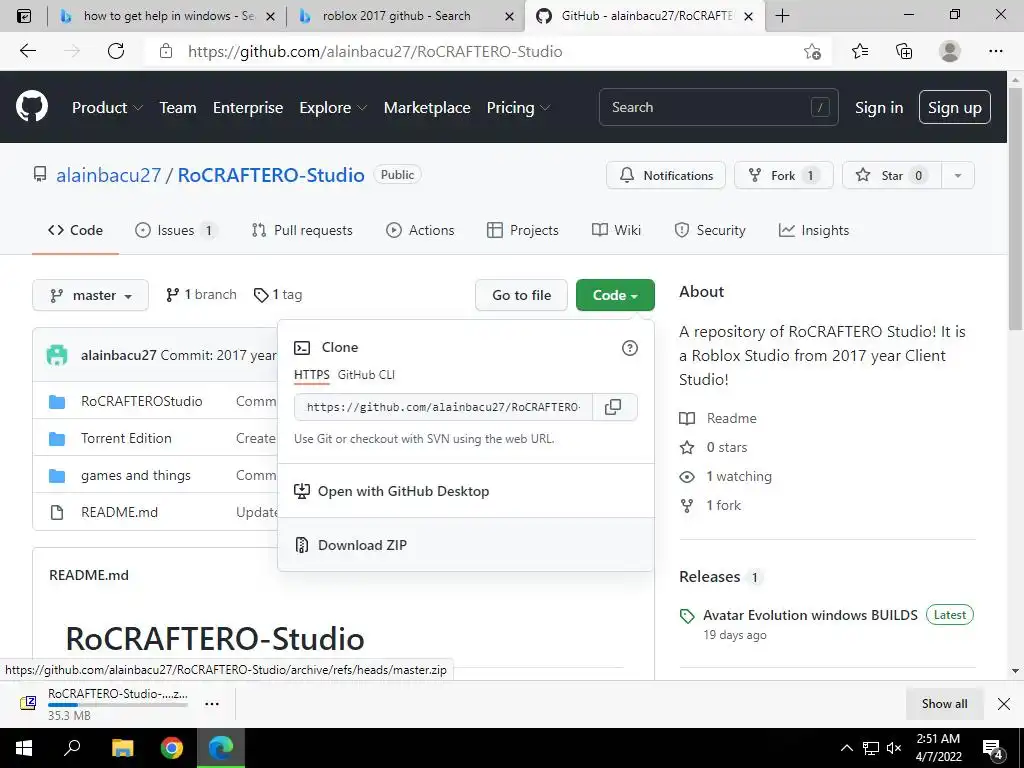The height and width of the screenshot is (768, 1024).
Task: Click the Notifications button
Action: [666, 175]
